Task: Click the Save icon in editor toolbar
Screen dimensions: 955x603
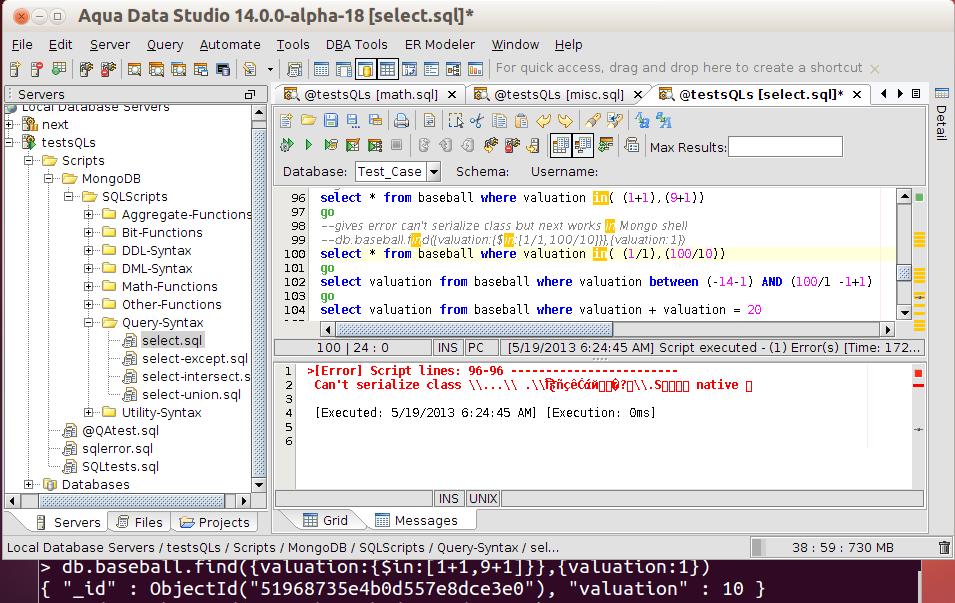Action: click(330, 121)
